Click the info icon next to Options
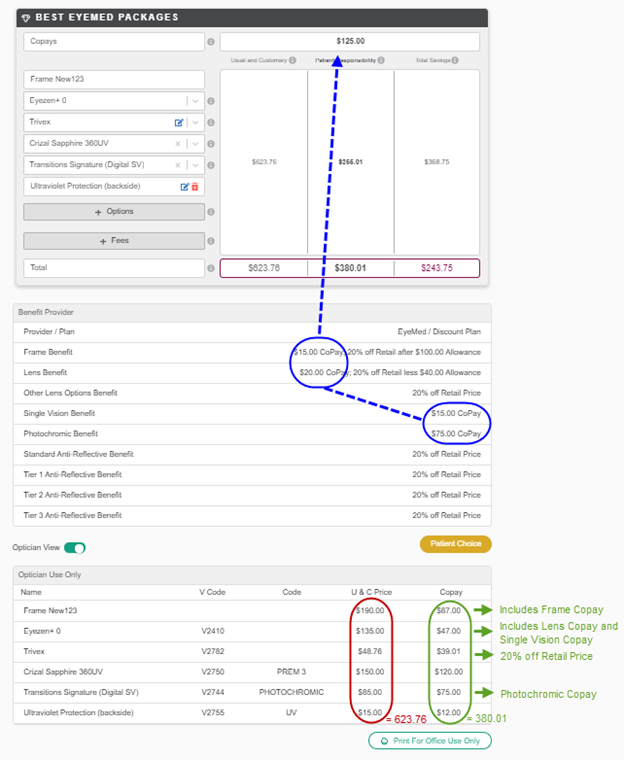 coord(211,212)
